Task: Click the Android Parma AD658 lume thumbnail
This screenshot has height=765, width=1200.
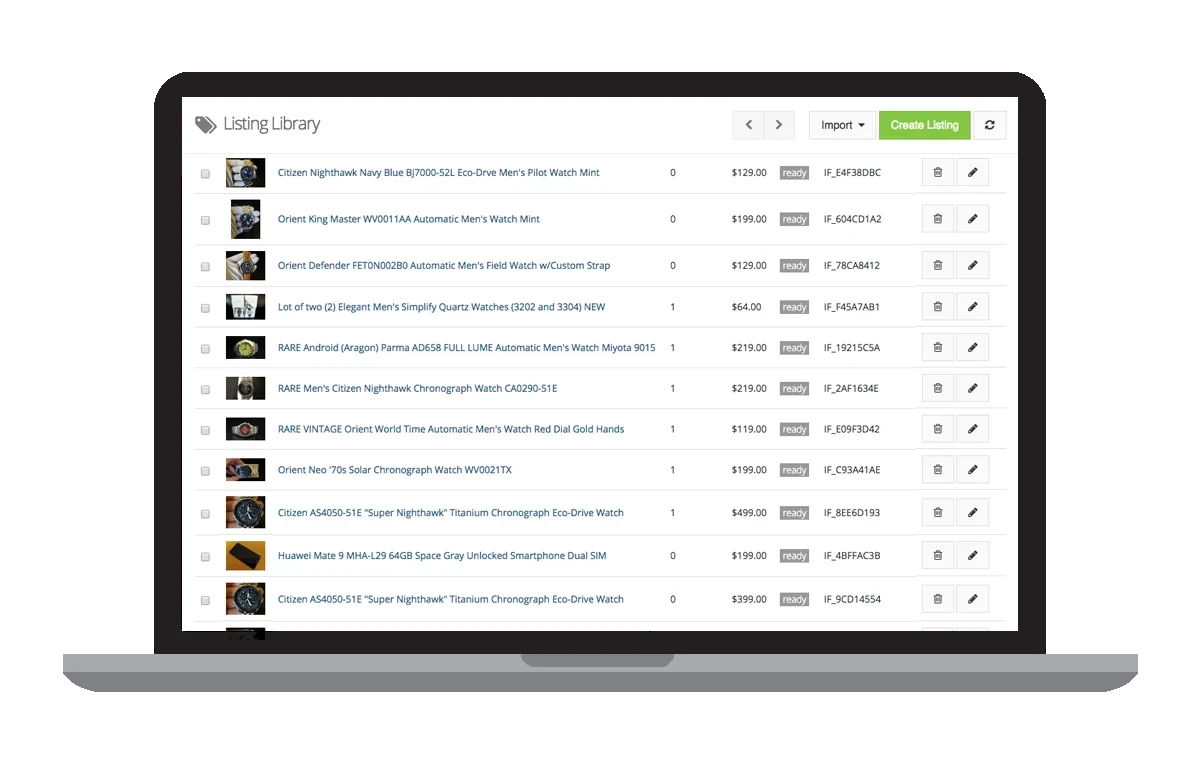Action: [x=245, y=348]
